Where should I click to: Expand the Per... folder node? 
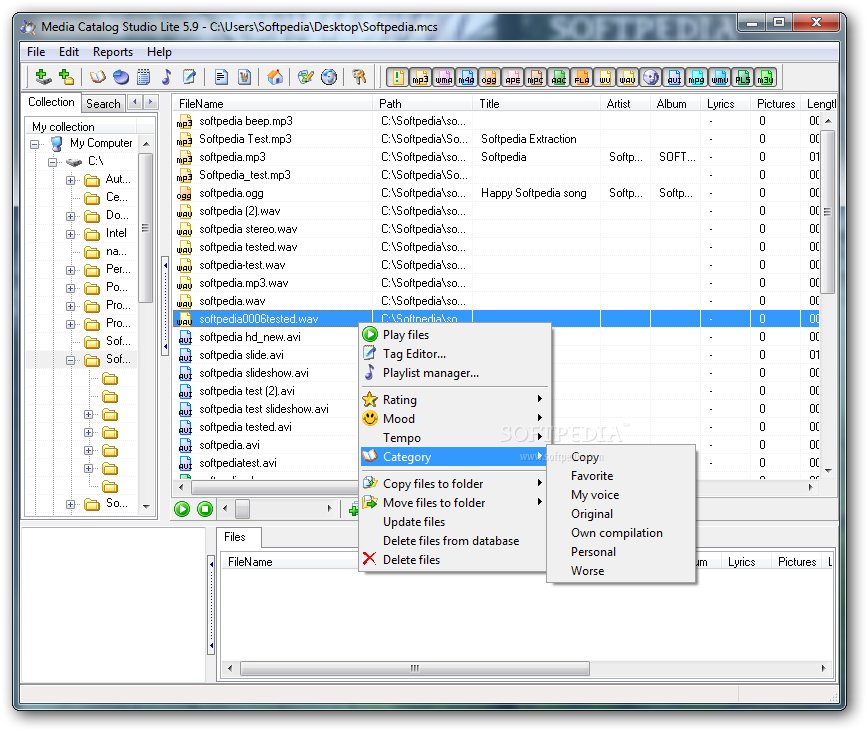(70, 270)
